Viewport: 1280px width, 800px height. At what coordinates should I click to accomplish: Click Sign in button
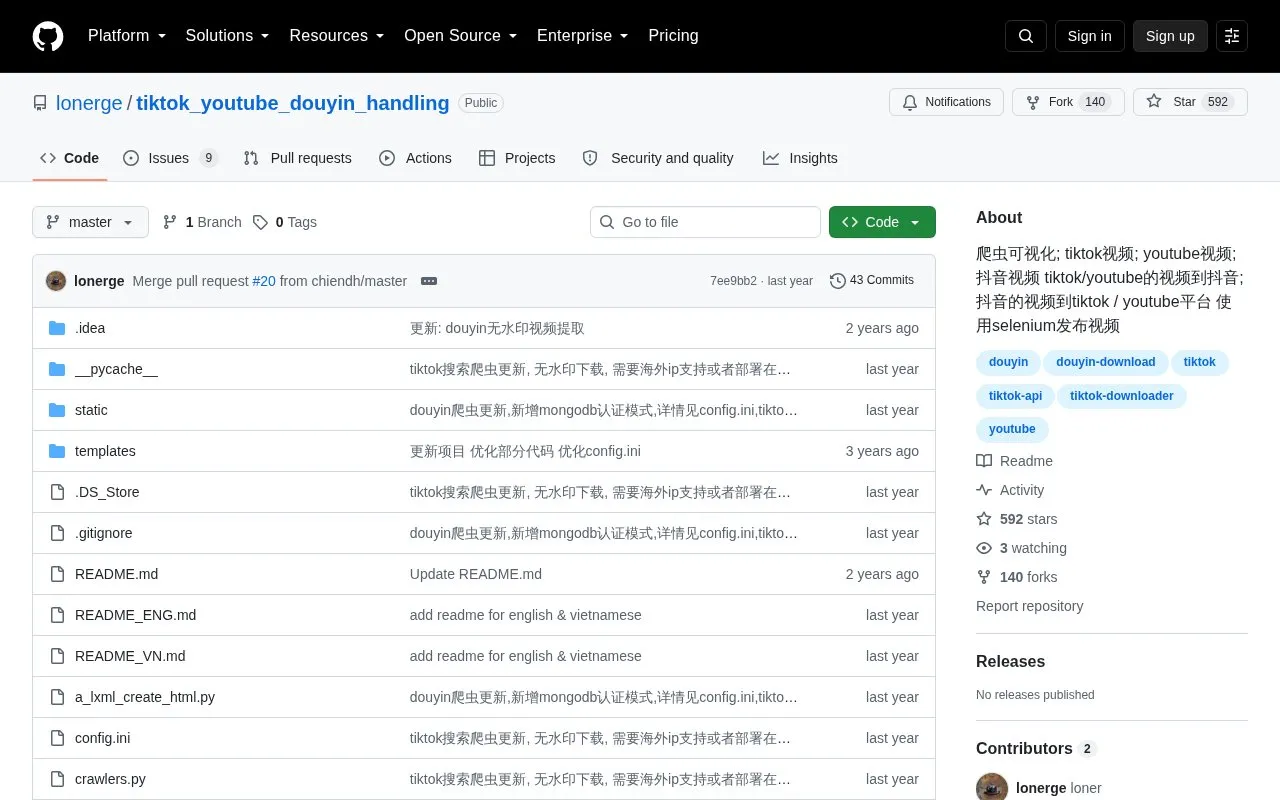(1089, 36)
